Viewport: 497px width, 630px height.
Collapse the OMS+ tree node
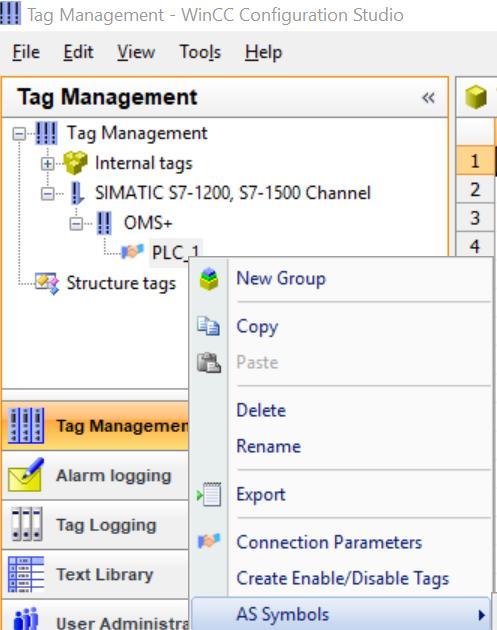coord(76,223)
